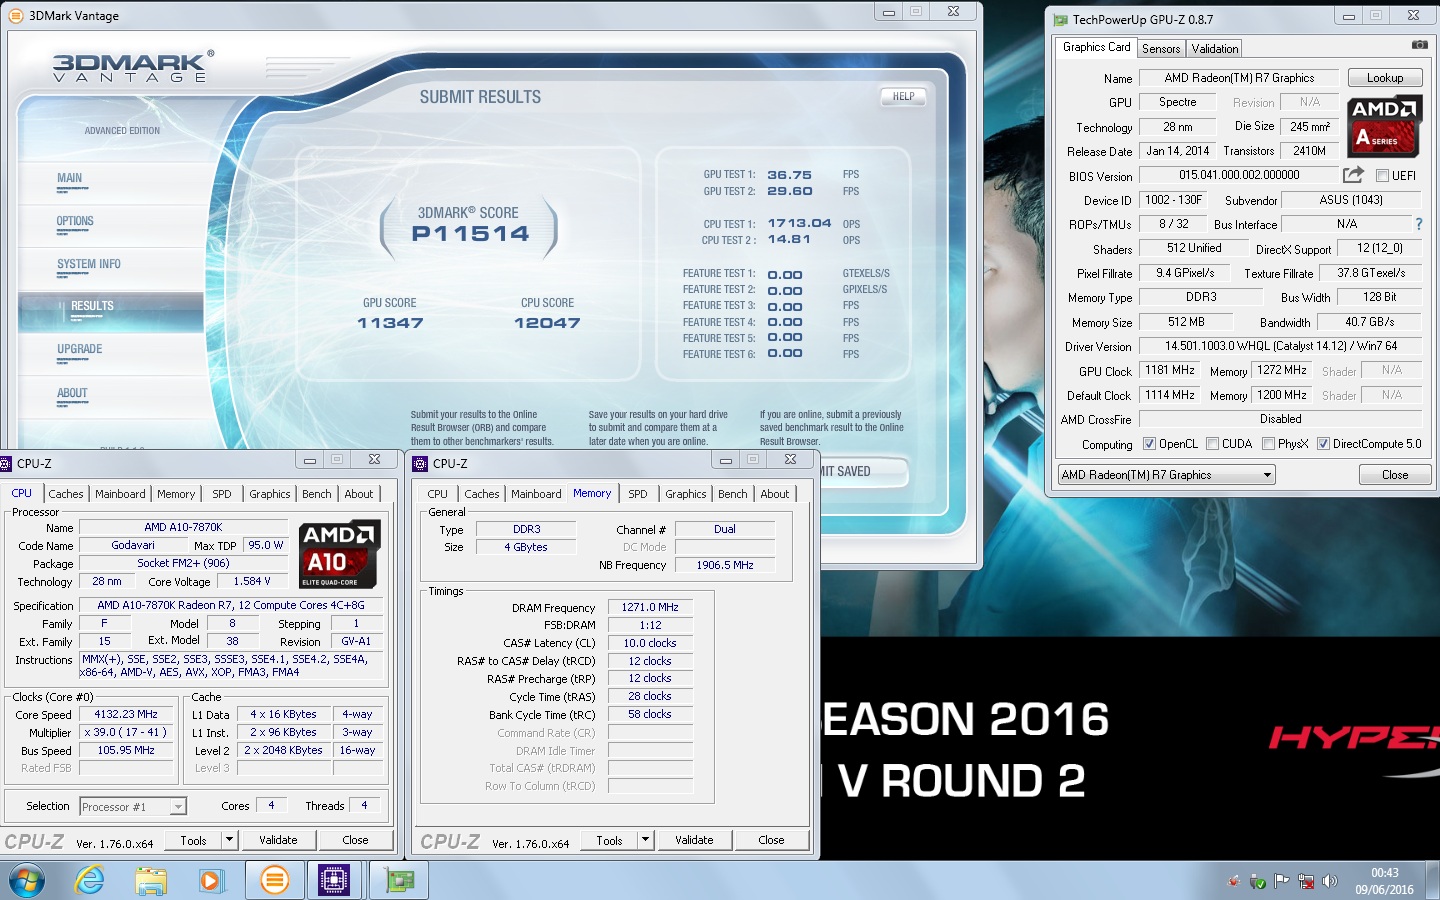Click the GPU-Z screenshot camera icon
This screenshot has height=900, width=1440.
coord(1419,45)
